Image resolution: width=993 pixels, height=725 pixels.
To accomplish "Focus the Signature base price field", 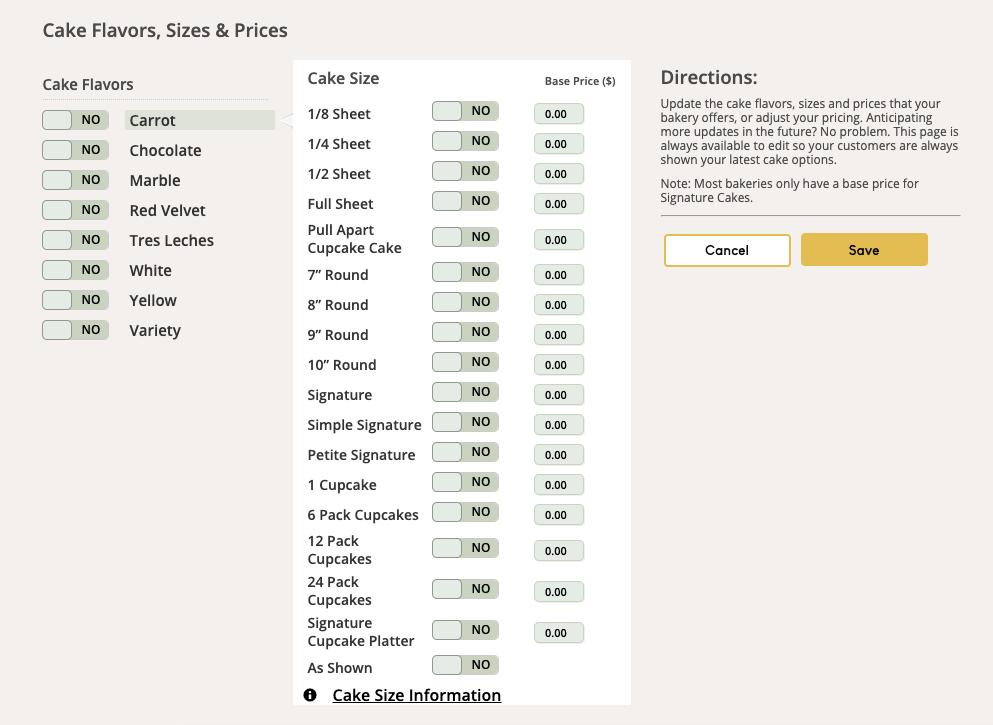I will [x=558, y=395].
